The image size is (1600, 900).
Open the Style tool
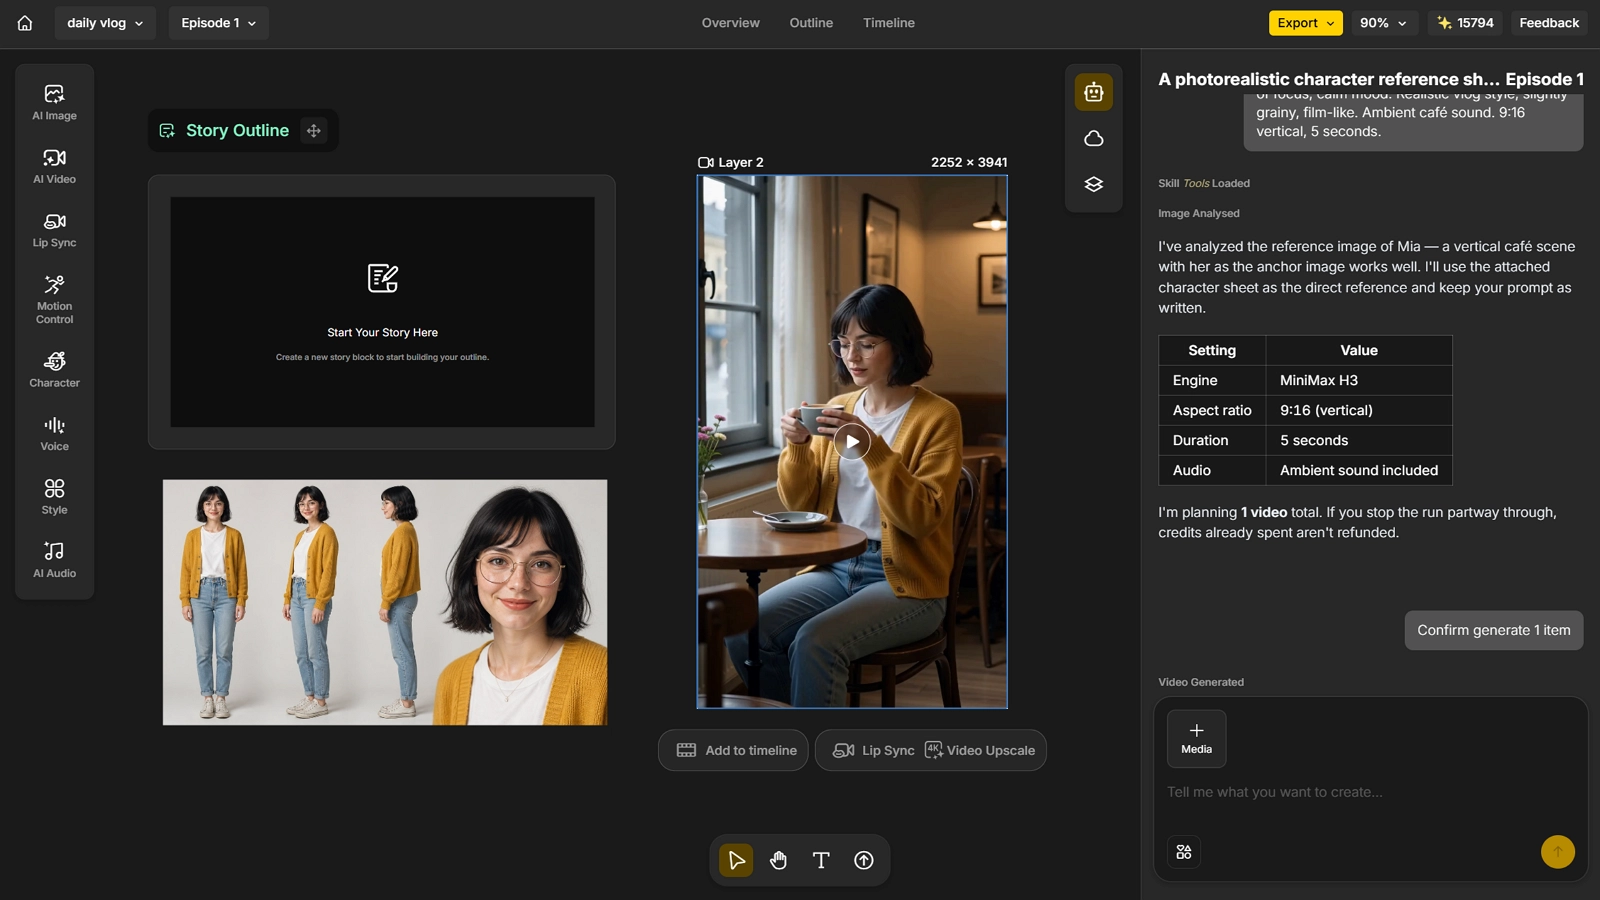click(54, 496)
